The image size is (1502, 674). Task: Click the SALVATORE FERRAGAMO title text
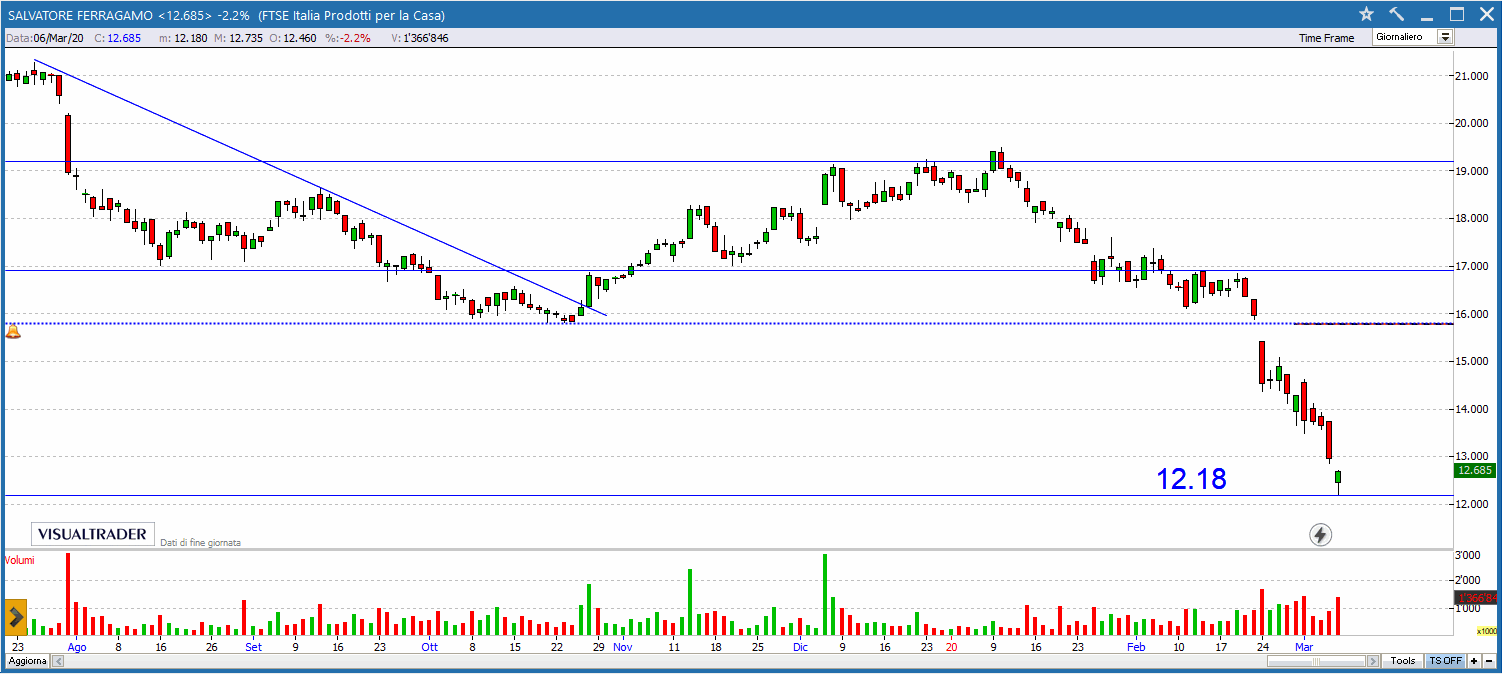pyautogui.click(x=81, y=15)
